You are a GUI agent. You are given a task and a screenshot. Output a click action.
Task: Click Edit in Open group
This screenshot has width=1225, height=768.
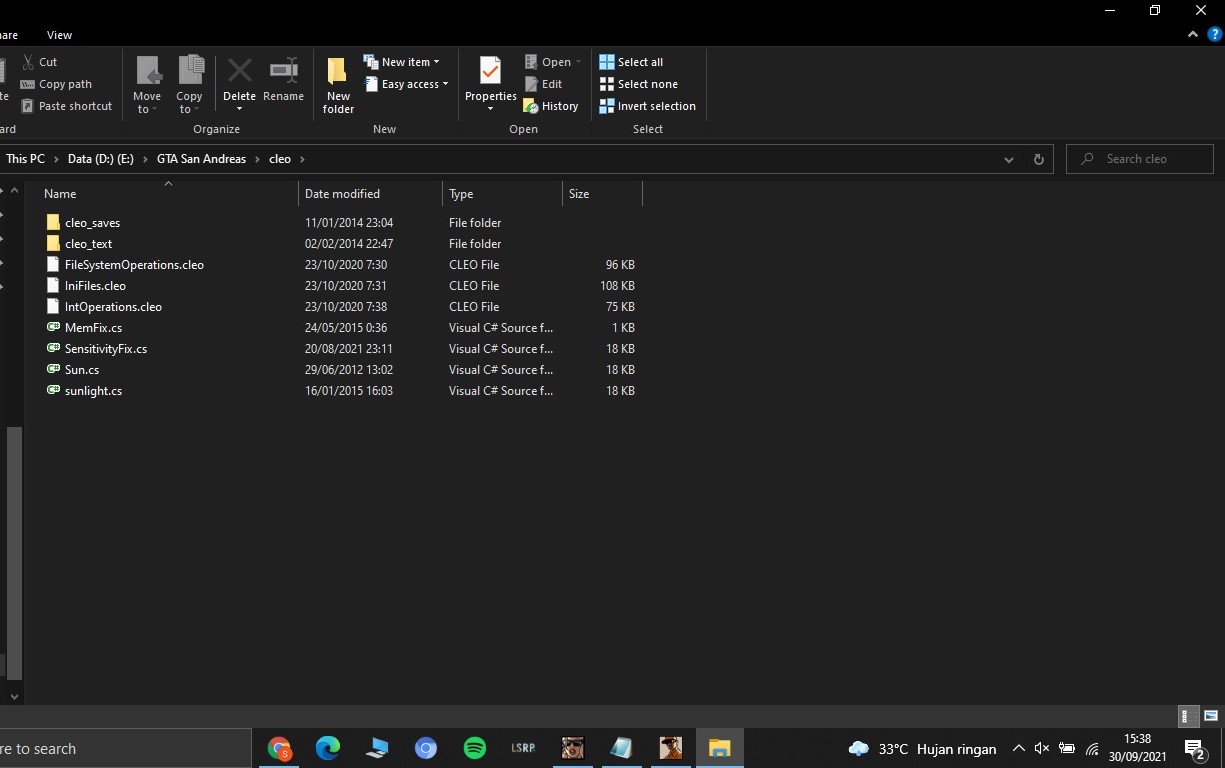tap(543, 84)
